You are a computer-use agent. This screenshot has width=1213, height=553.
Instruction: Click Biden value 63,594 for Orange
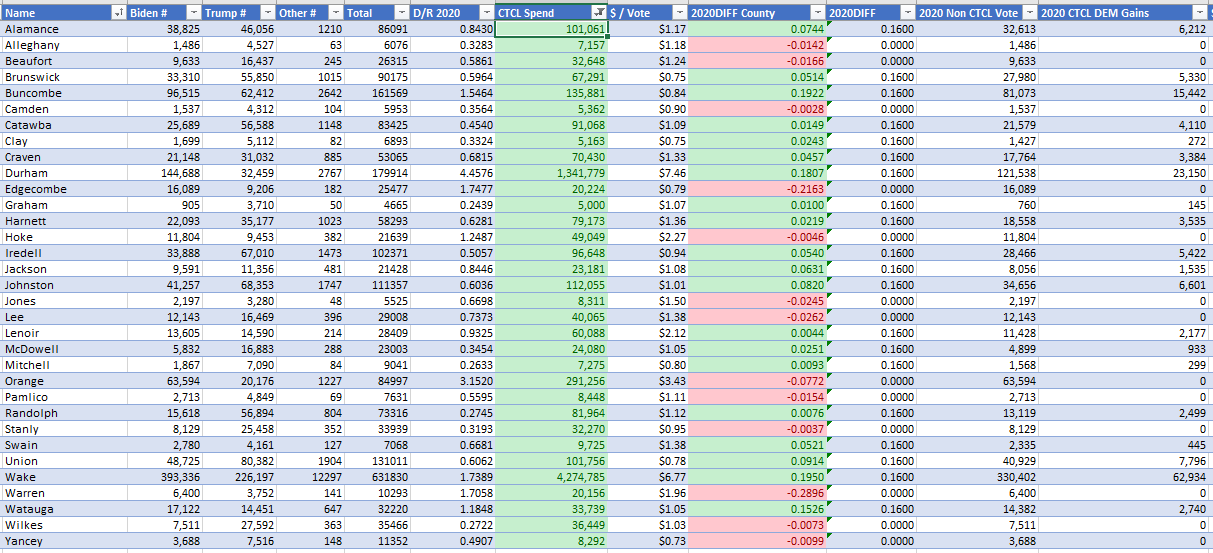point(182,381)
